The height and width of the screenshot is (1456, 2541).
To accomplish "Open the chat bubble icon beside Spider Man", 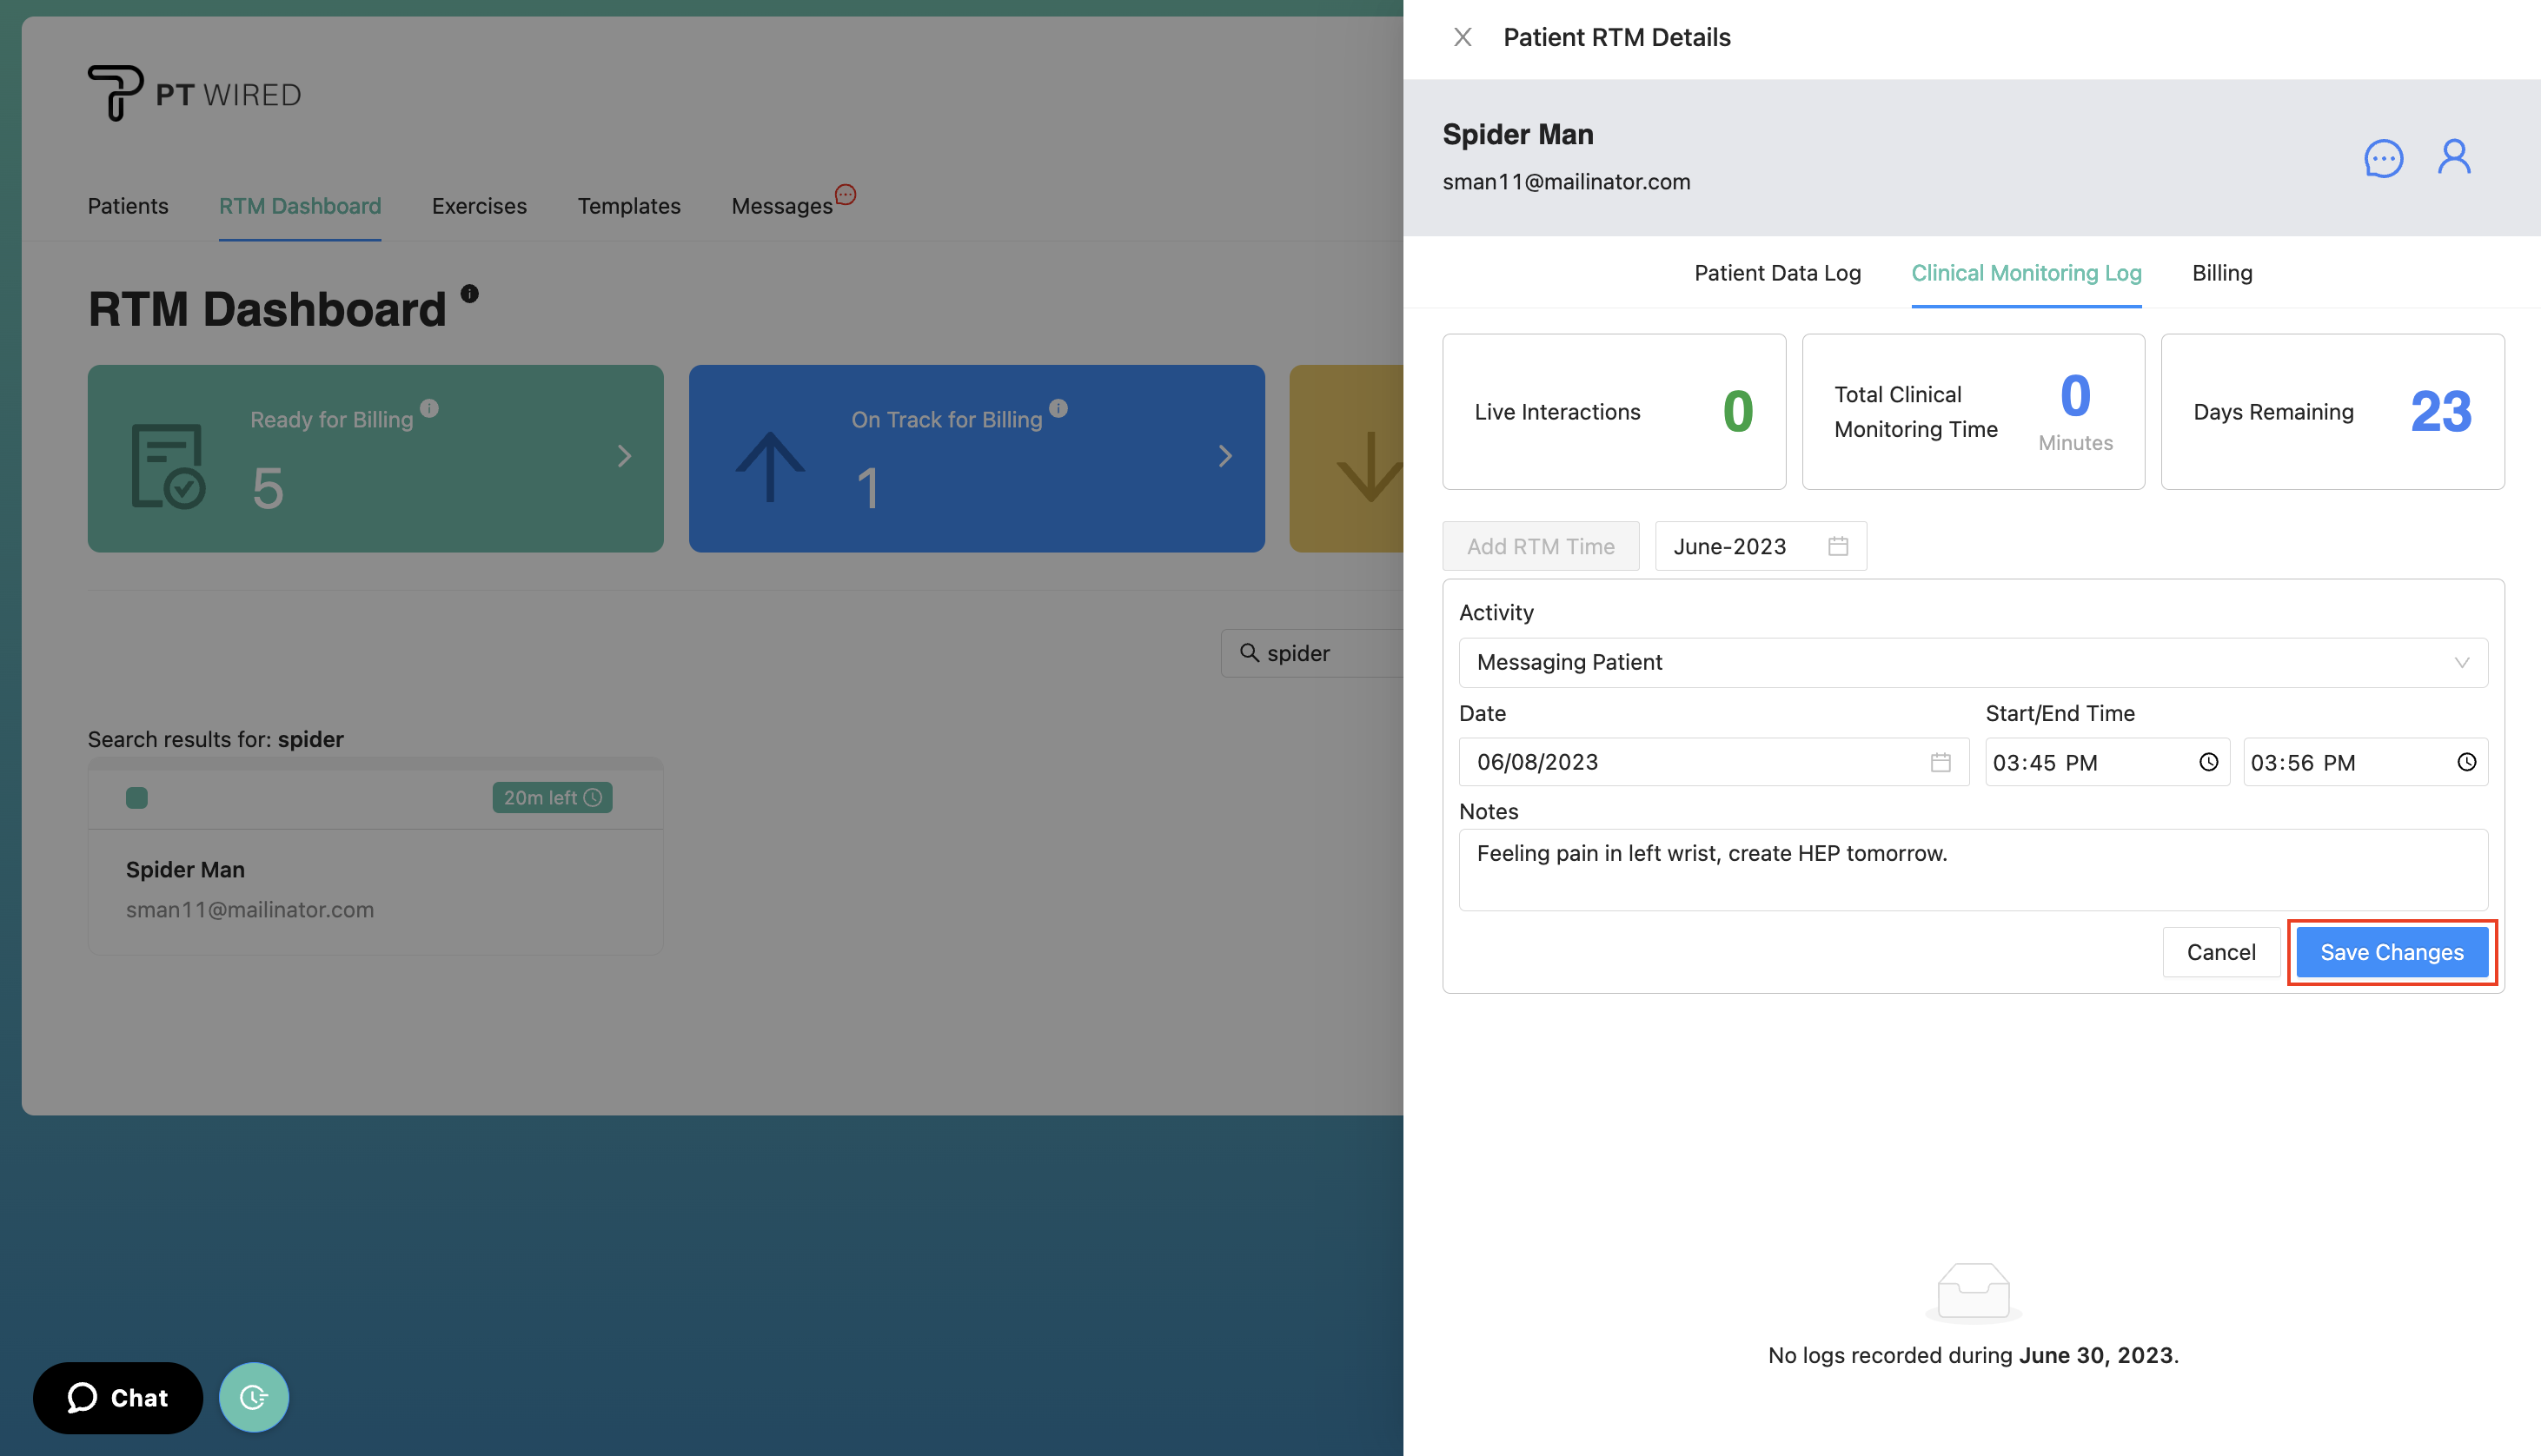I will 2384,158.
